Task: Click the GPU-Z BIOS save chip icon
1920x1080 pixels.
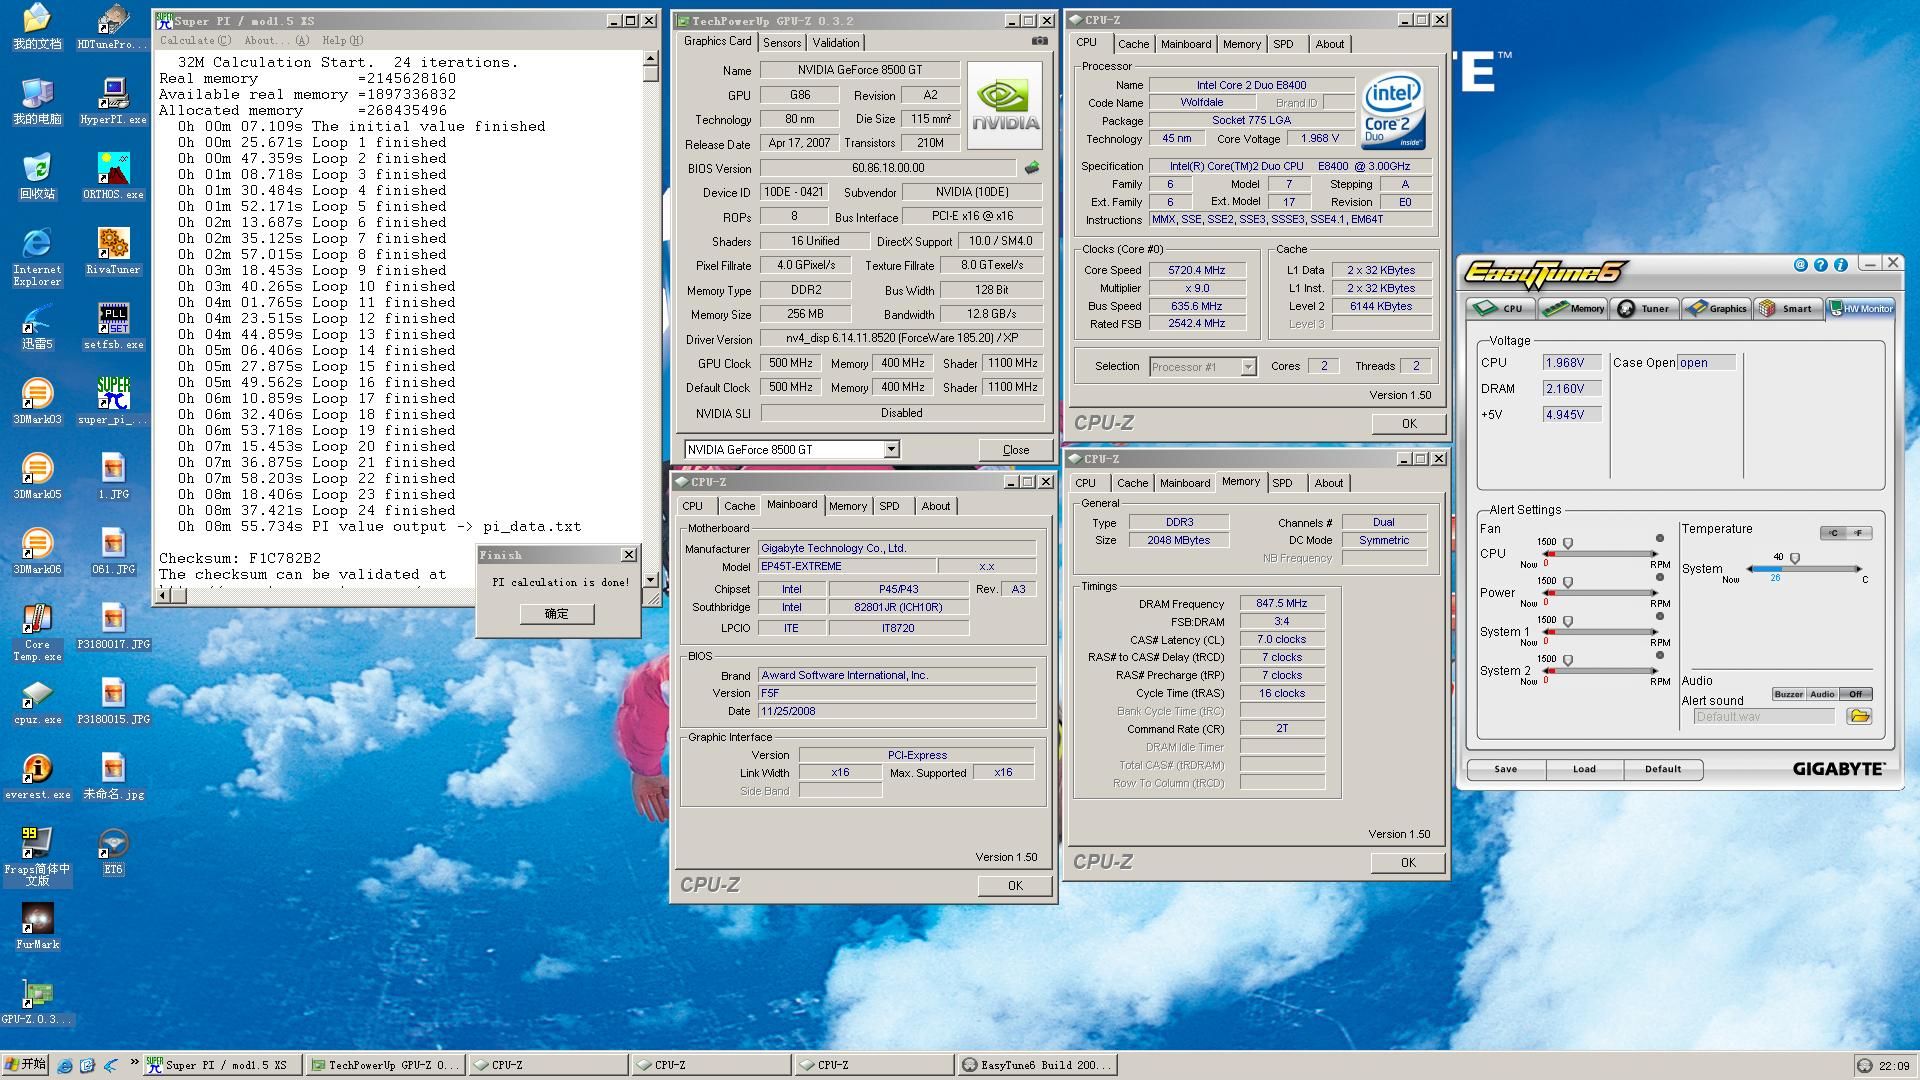Action: tap(1032, 168)
